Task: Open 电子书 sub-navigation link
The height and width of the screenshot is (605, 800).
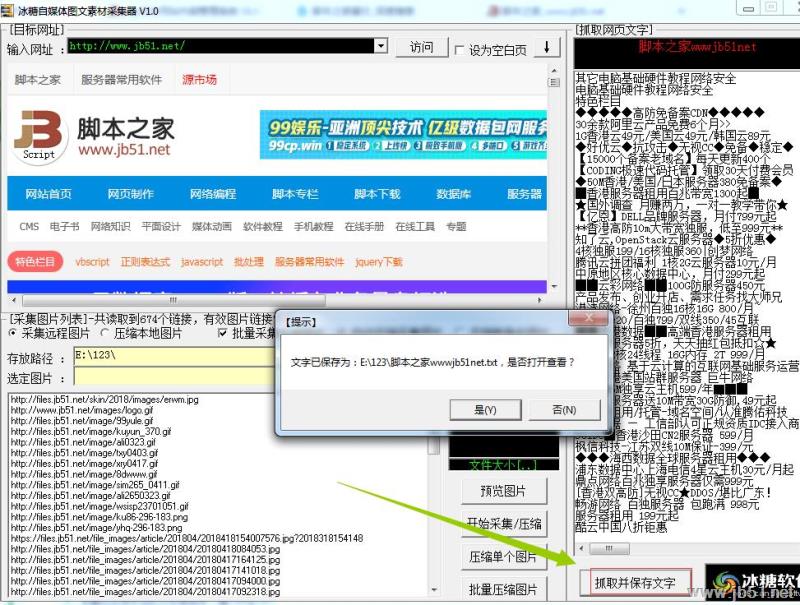Action: pos(64,226)
